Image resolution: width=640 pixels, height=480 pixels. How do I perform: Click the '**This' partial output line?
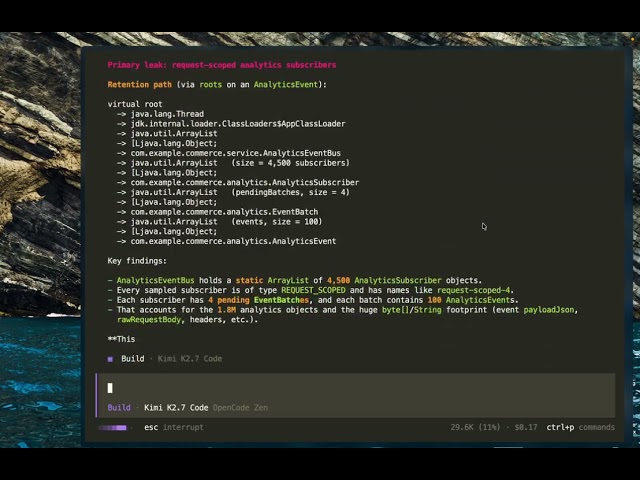coord(121,339)
